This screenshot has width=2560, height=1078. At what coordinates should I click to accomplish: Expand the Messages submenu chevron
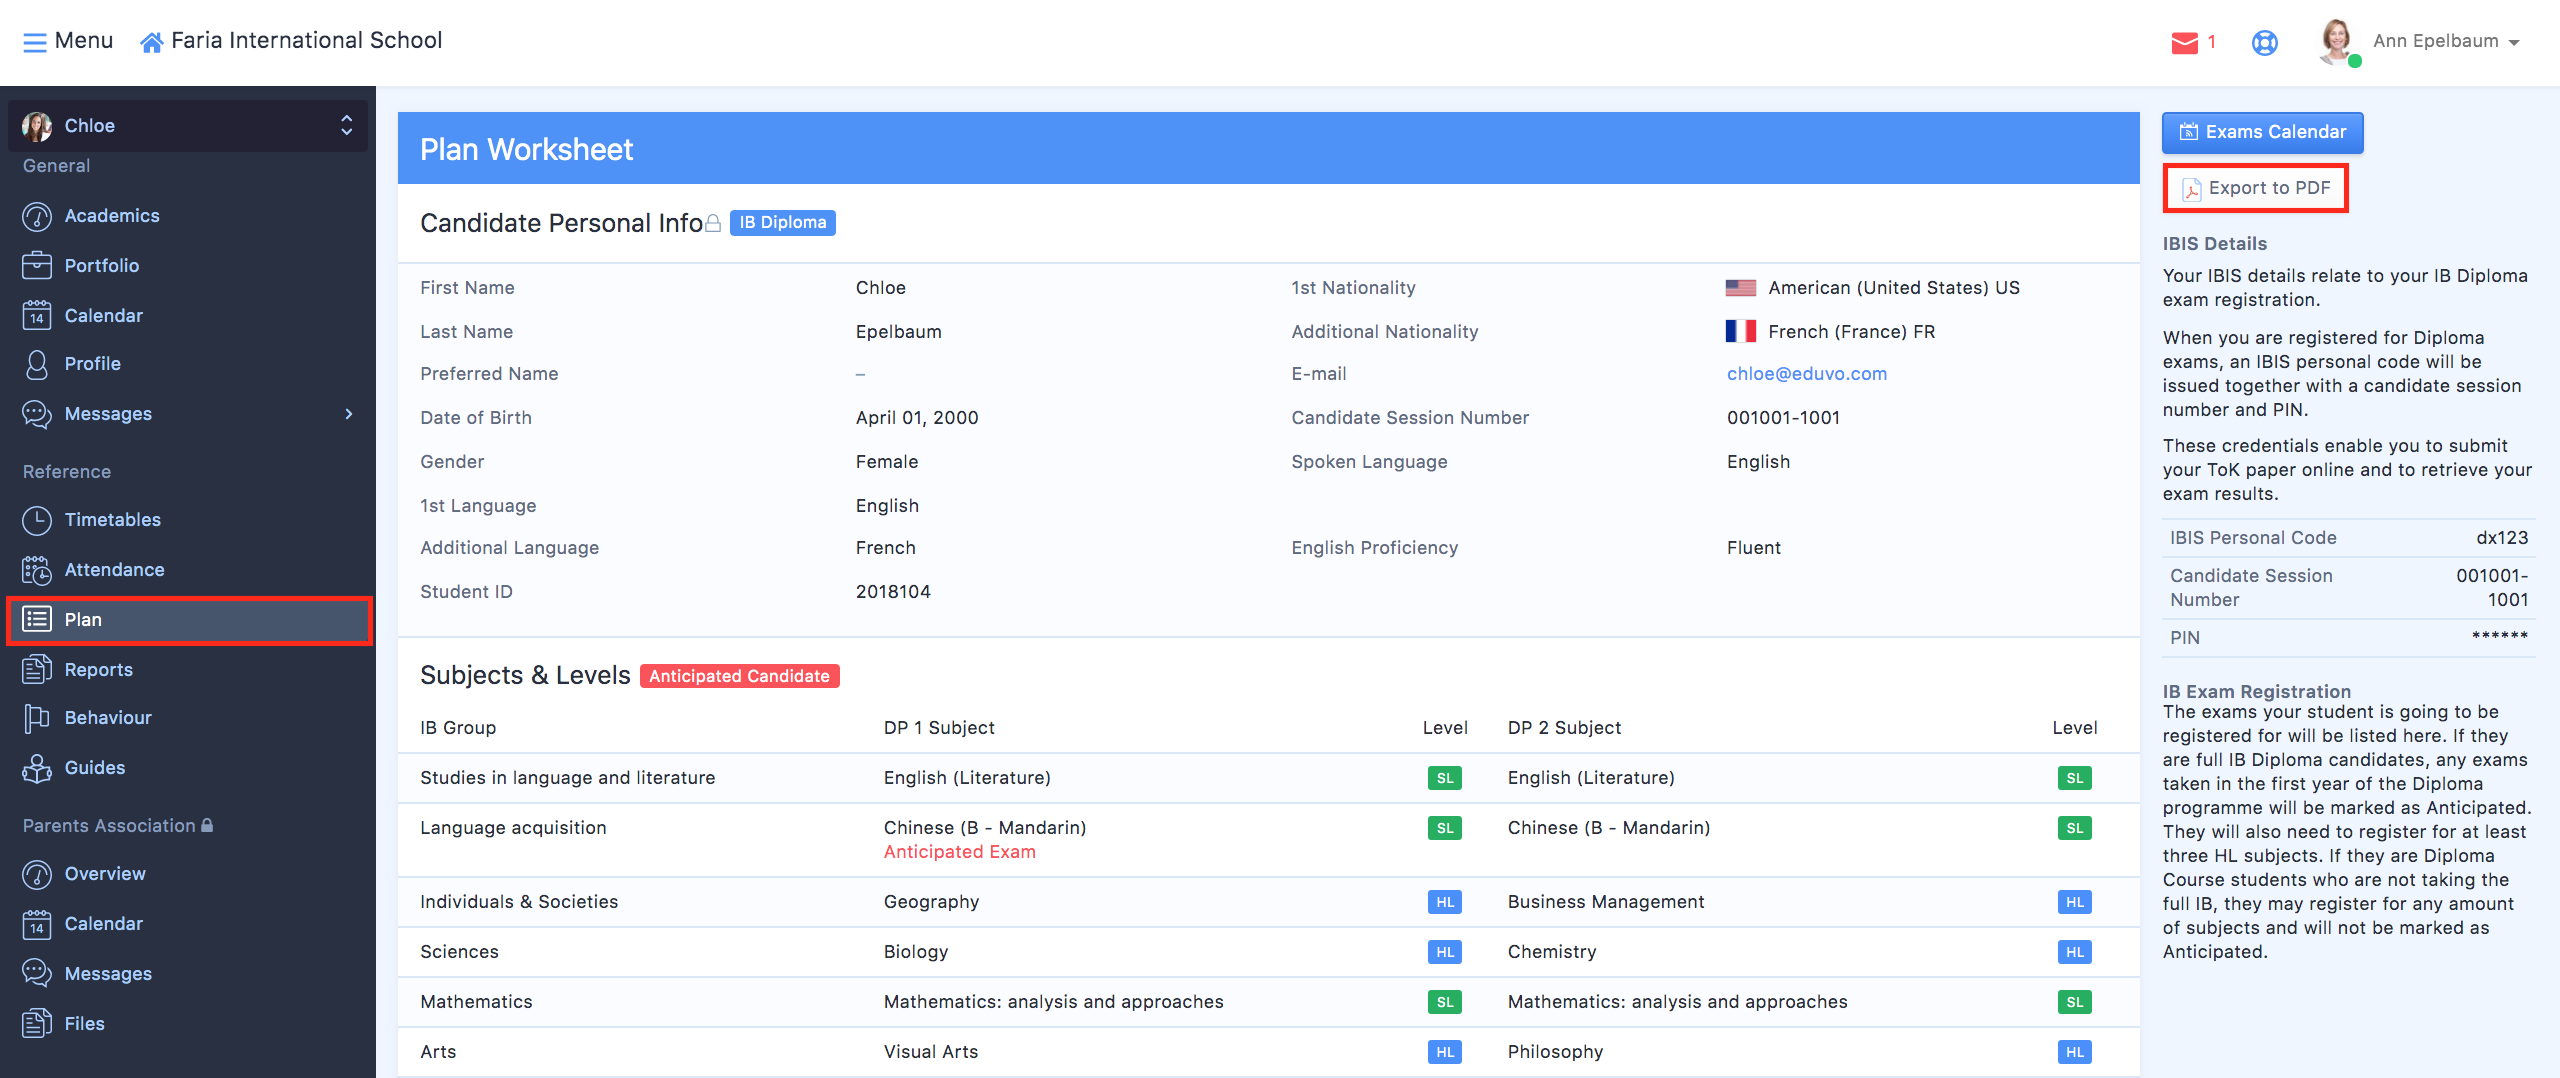click(x=349, y=414)
